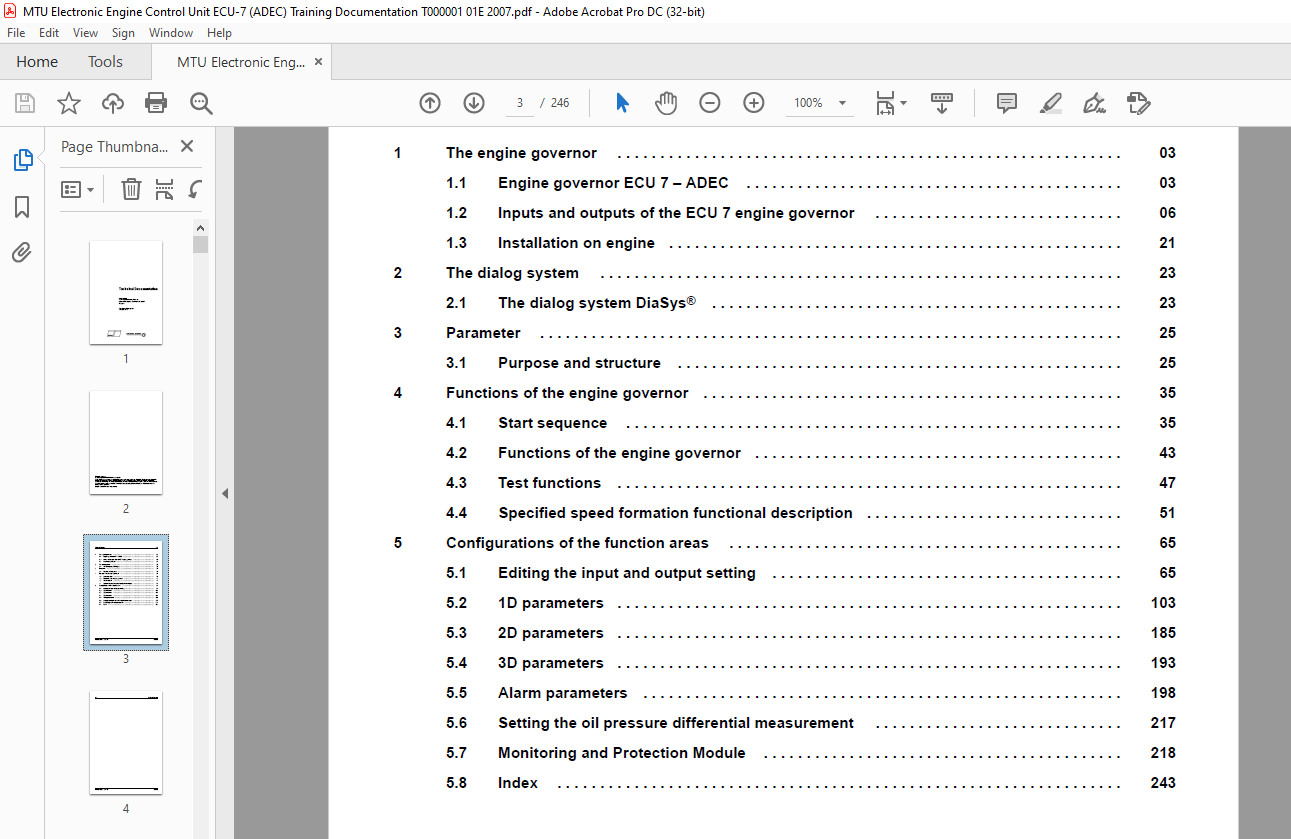1291x839 pixels.
Task: Select page 1 thumbnail
Action: (126, 292)
